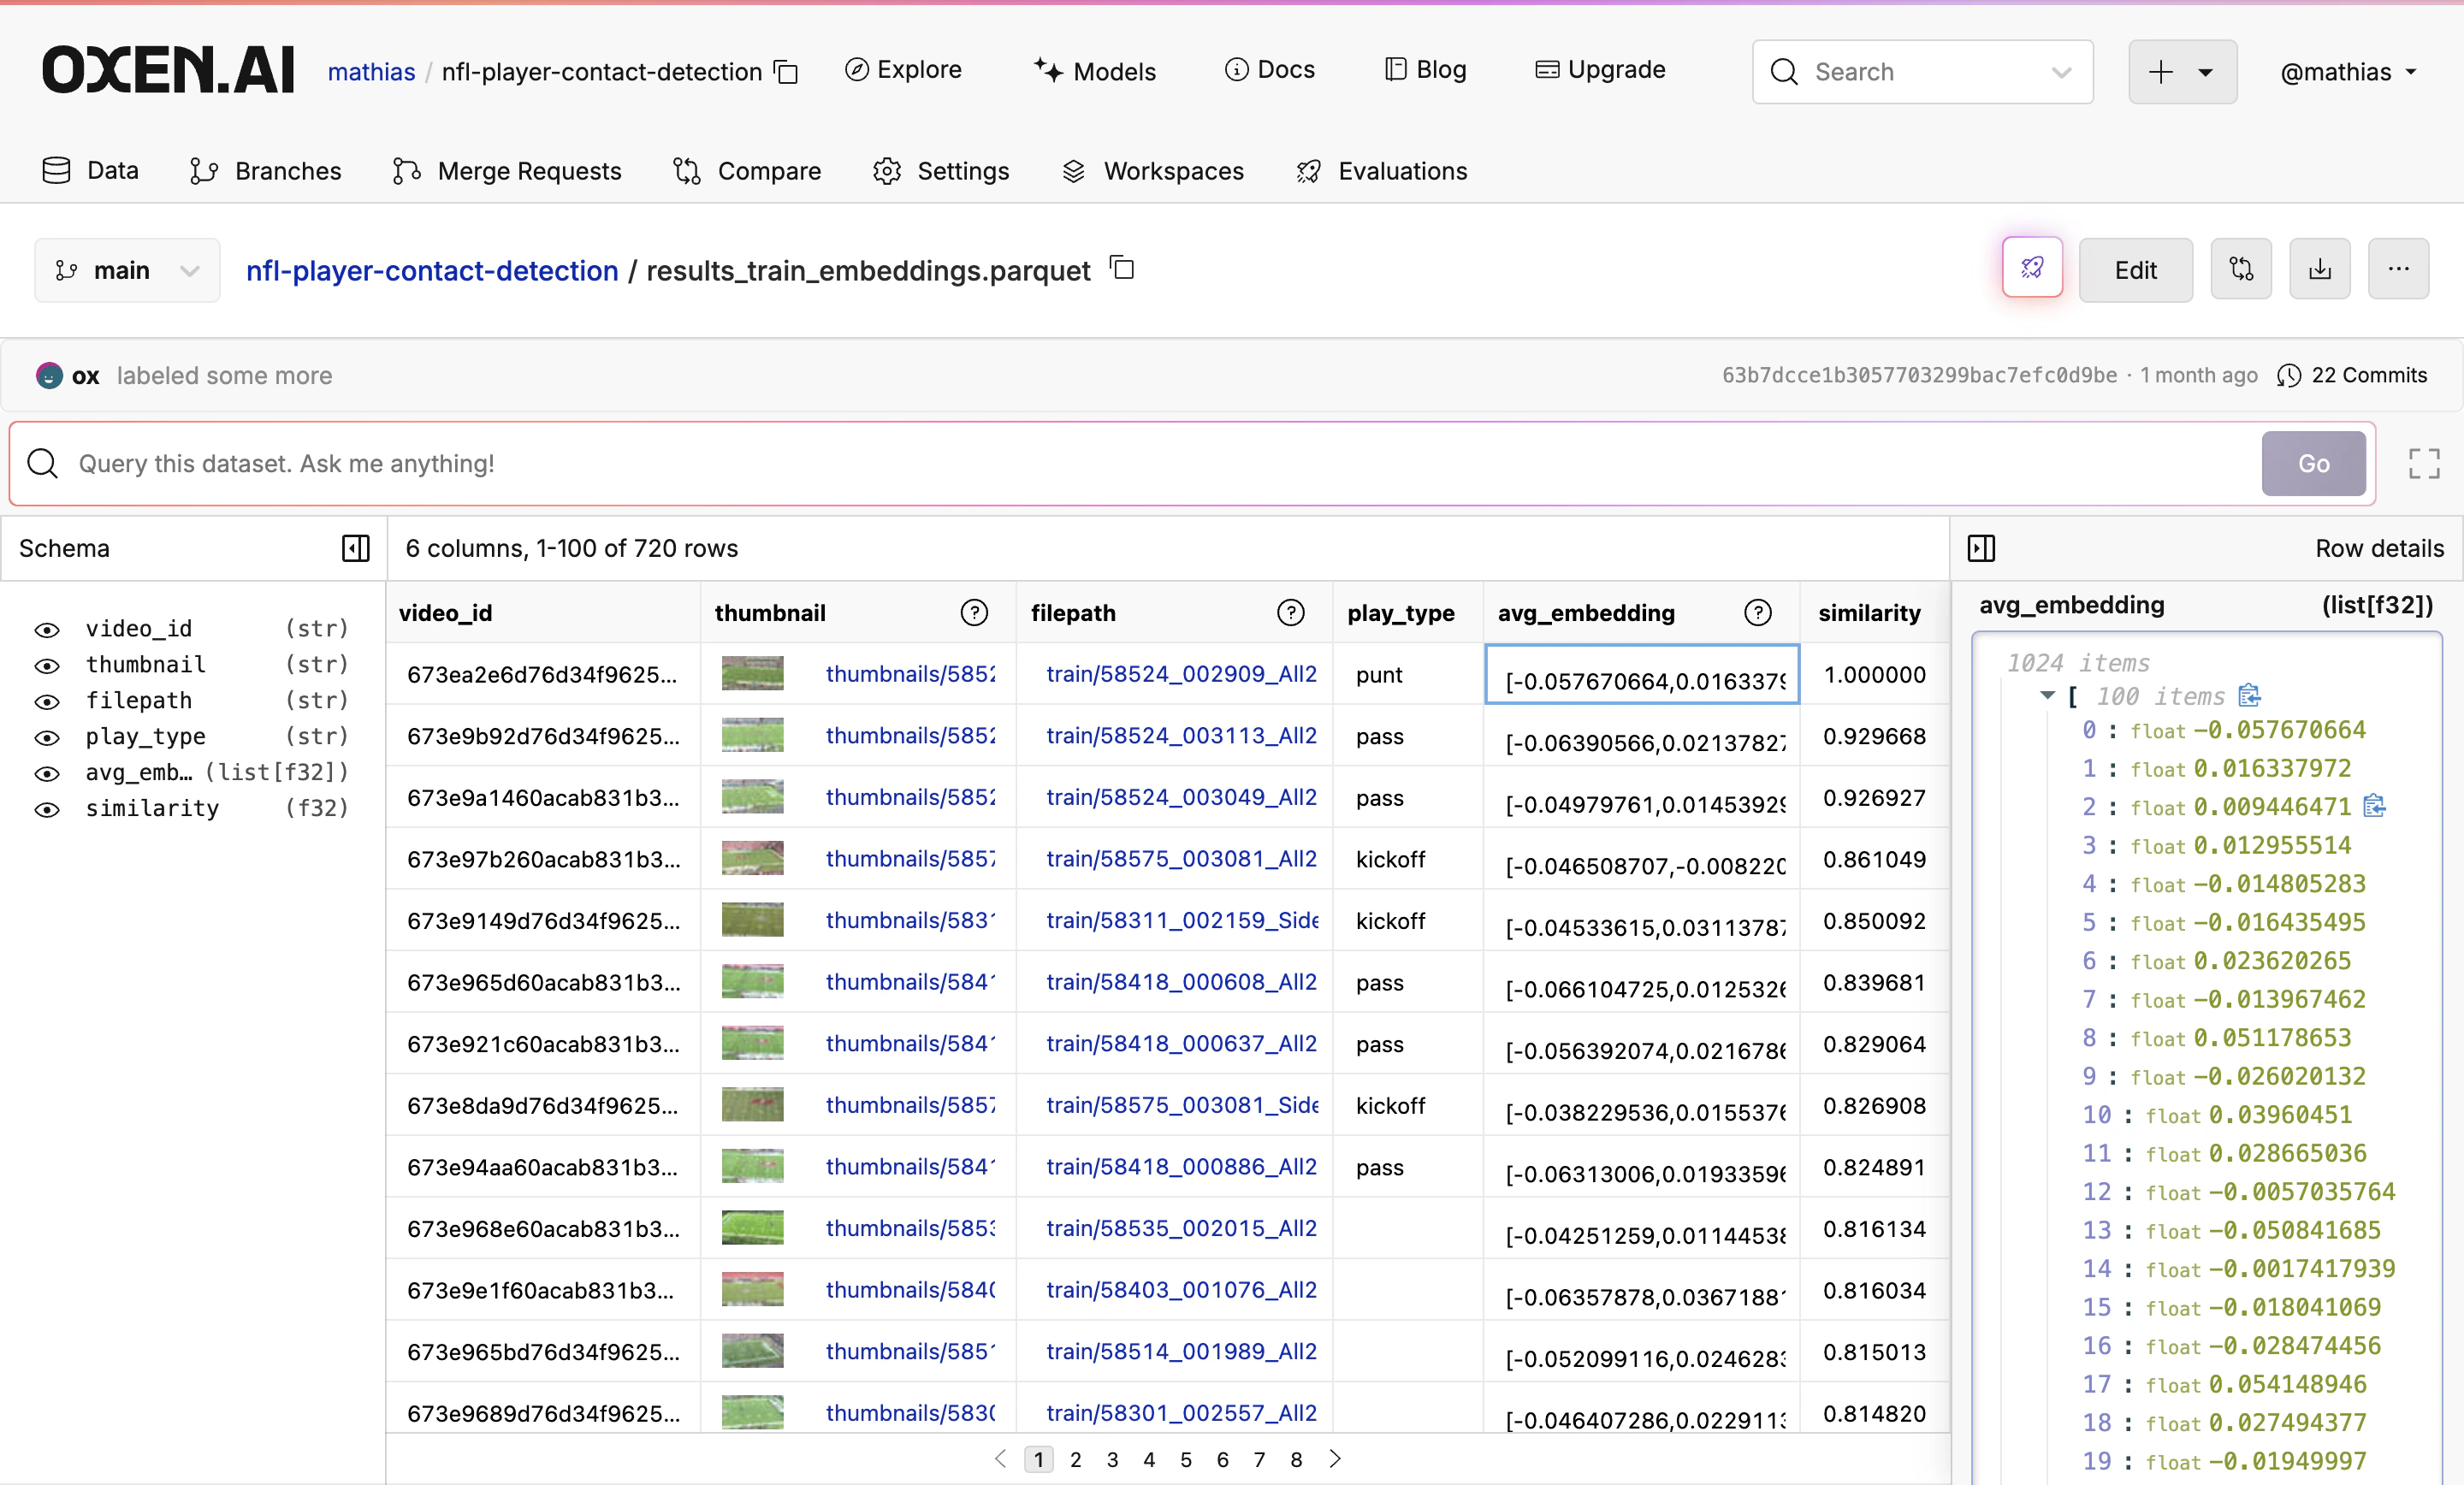Go to page 3 of the results
The image size is (2464, 1485).
click(x=1112, y=1459)
